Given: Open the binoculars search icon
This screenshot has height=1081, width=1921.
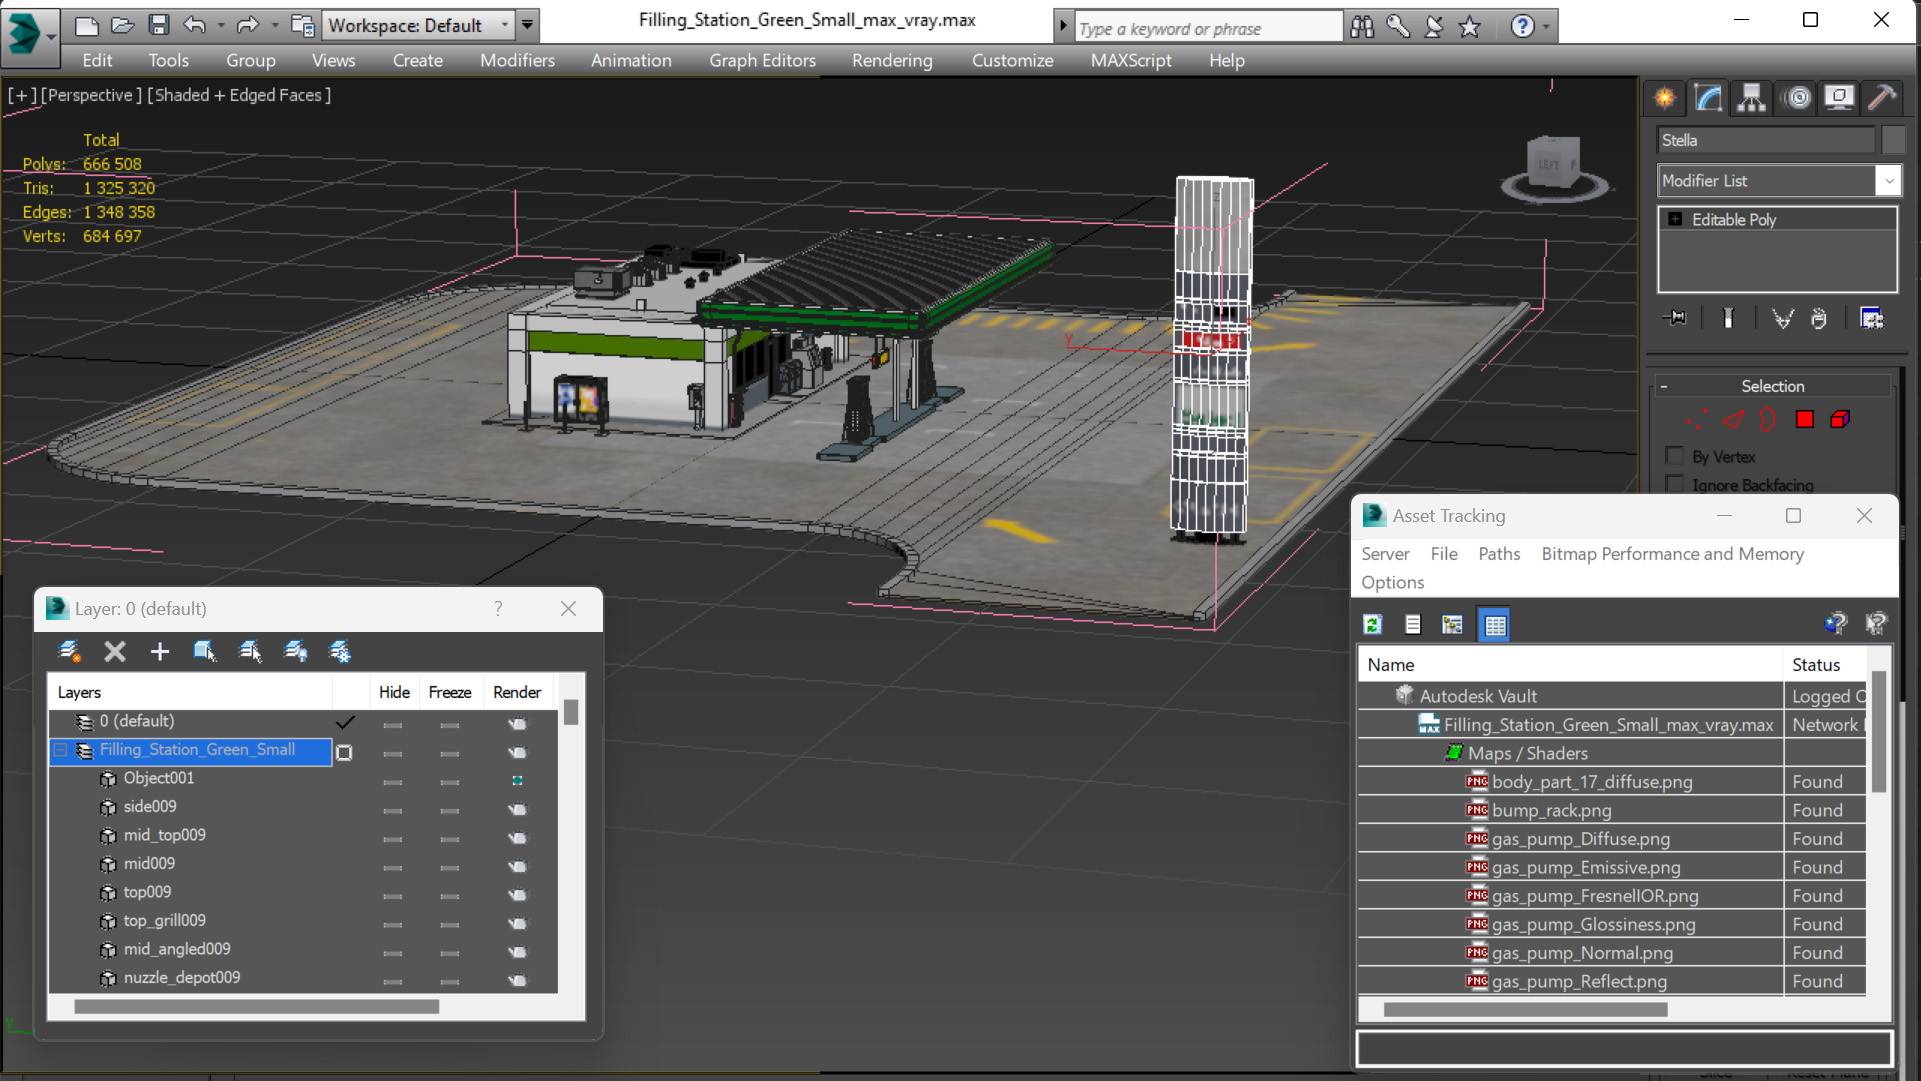Looking at the screenshot, I should pos(1362,27).
